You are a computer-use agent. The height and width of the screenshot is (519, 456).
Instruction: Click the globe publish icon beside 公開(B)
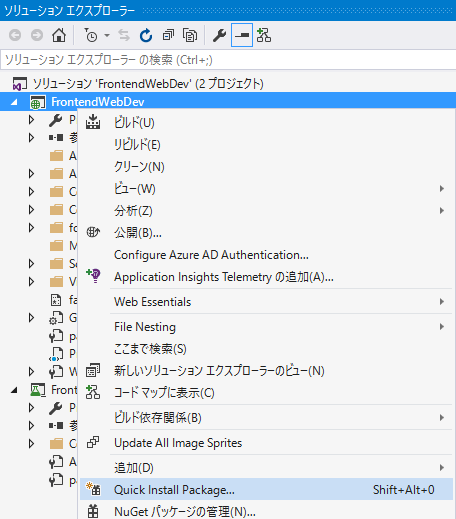click(x=93, y=232)
